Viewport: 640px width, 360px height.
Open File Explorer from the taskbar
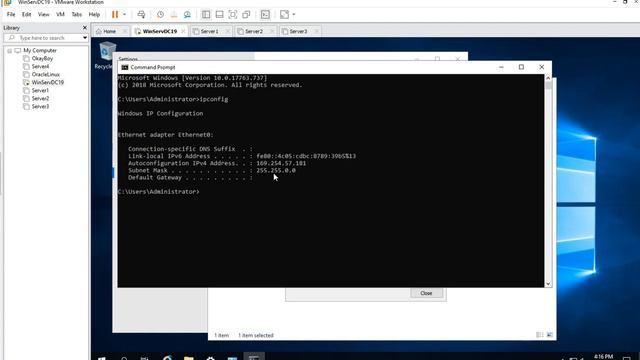[x=189, y=358]
